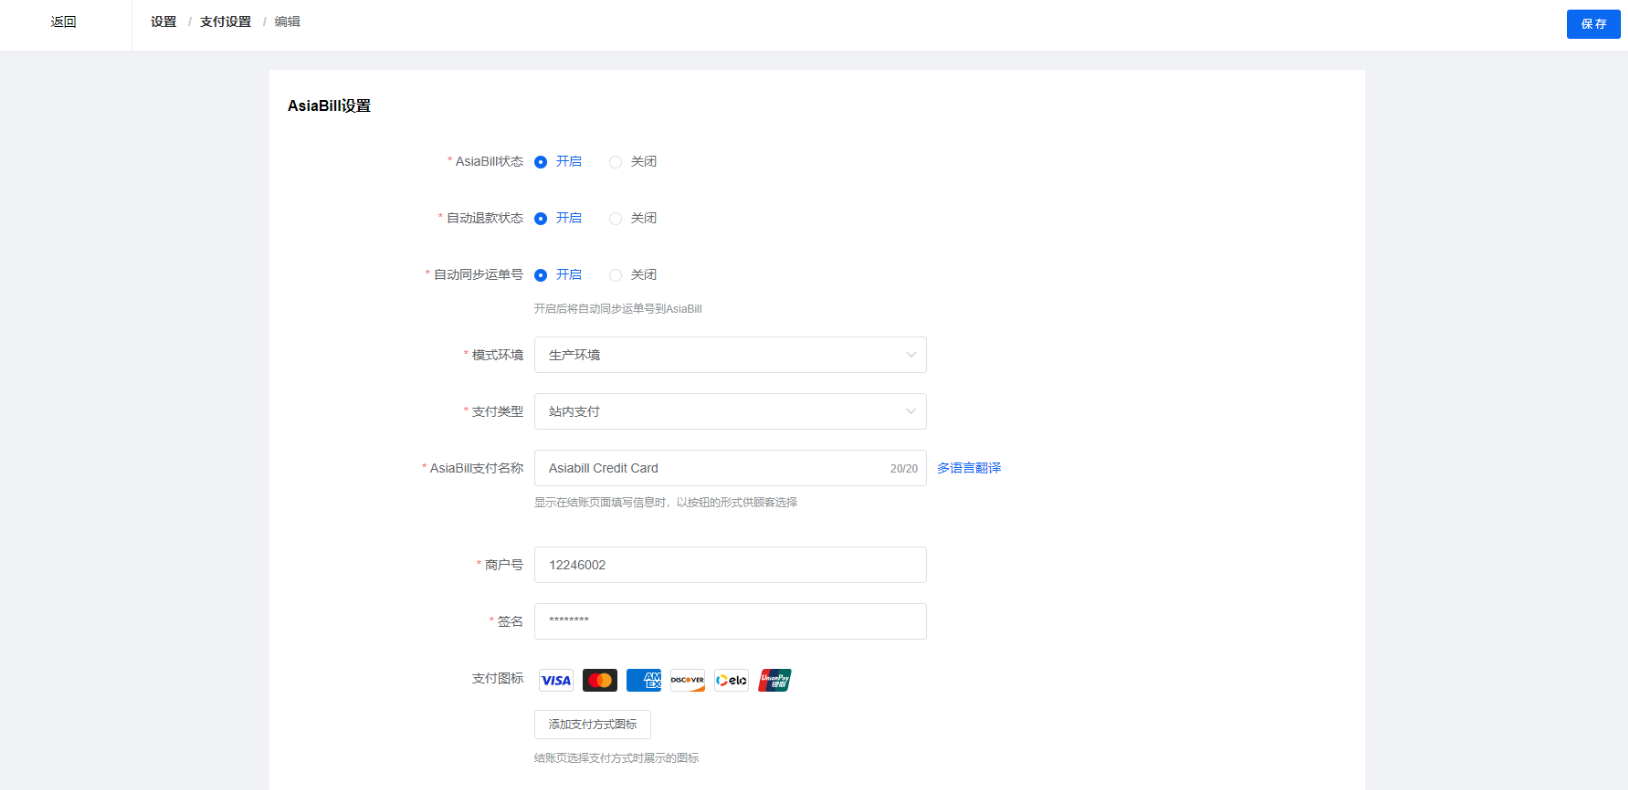
Task: Save settings with the 保存 button
Action: tap(1593, 24)
